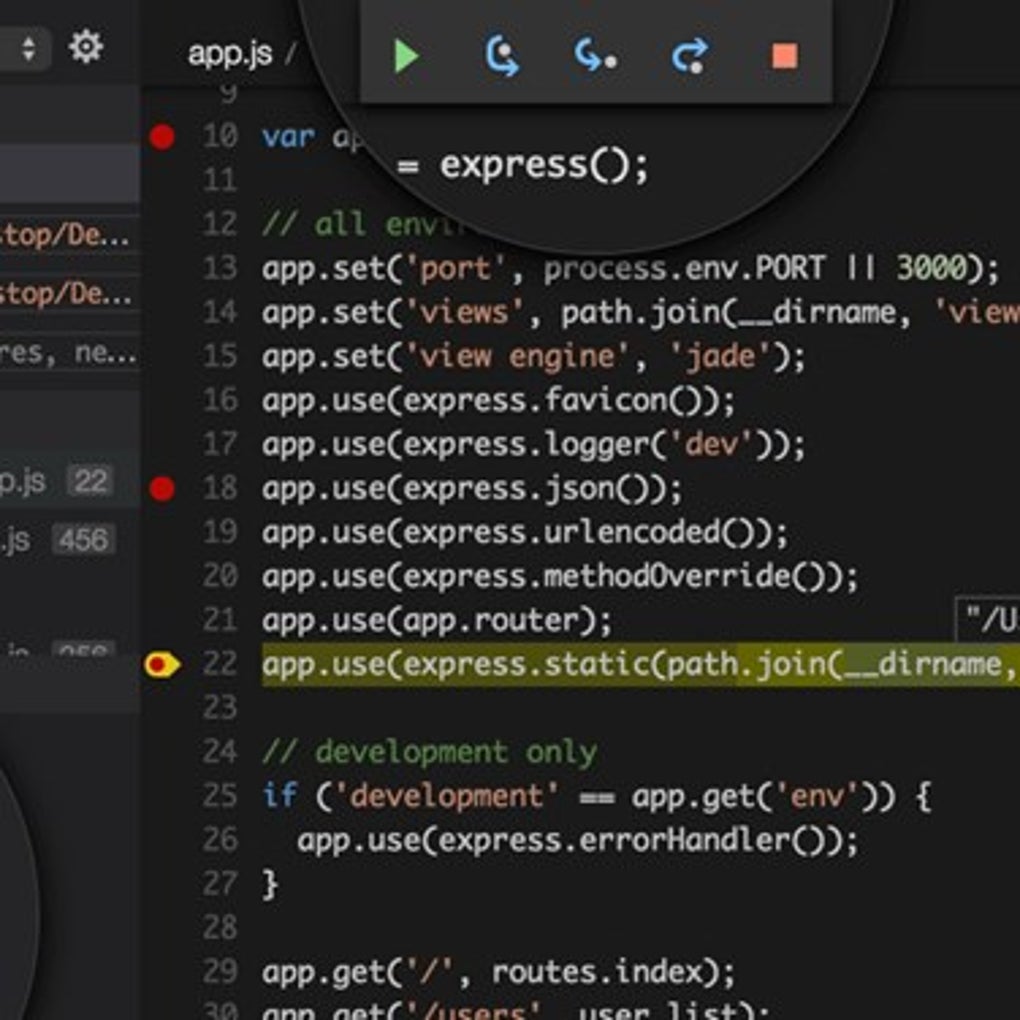Open the launch configuration dropdown arrows
Screen dimensions: 1020x1020
point(28,48)
